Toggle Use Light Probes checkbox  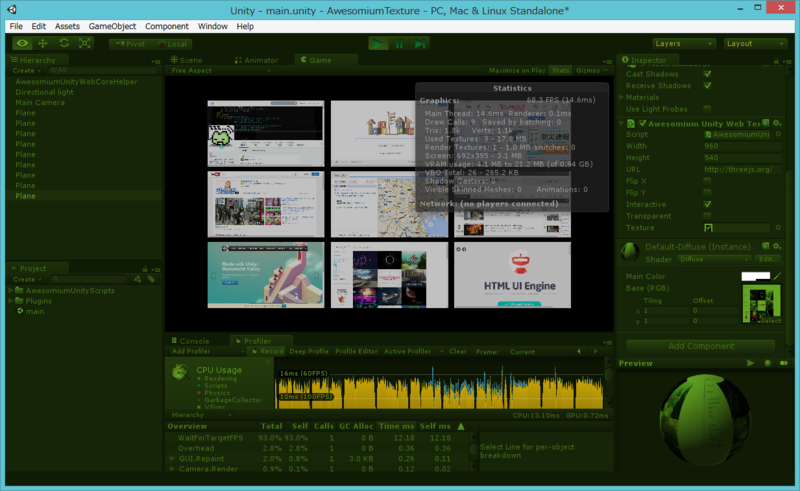pos(707,109)
